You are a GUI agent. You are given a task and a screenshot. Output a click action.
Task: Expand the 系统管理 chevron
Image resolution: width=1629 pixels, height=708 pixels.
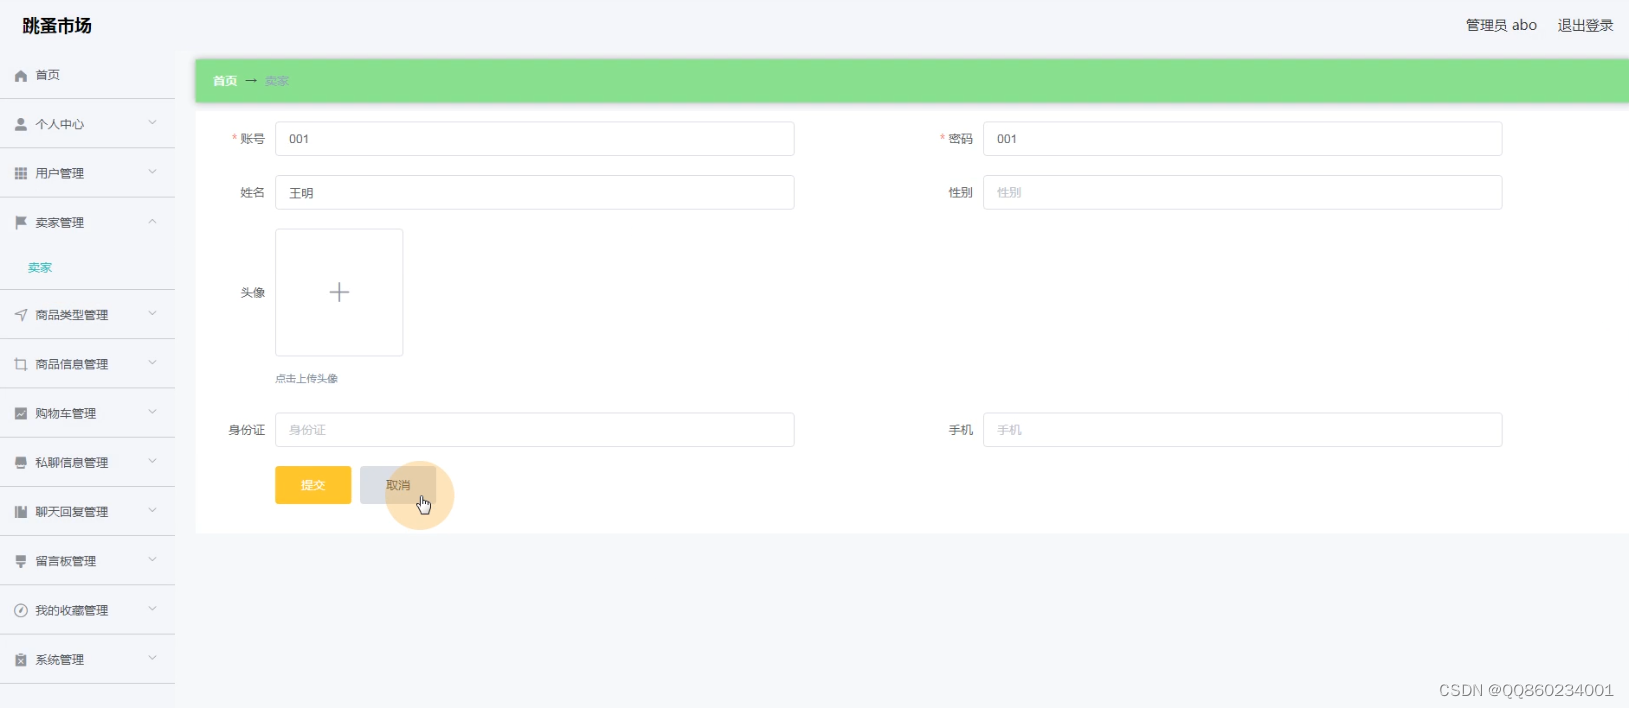(x=153, y=658)
